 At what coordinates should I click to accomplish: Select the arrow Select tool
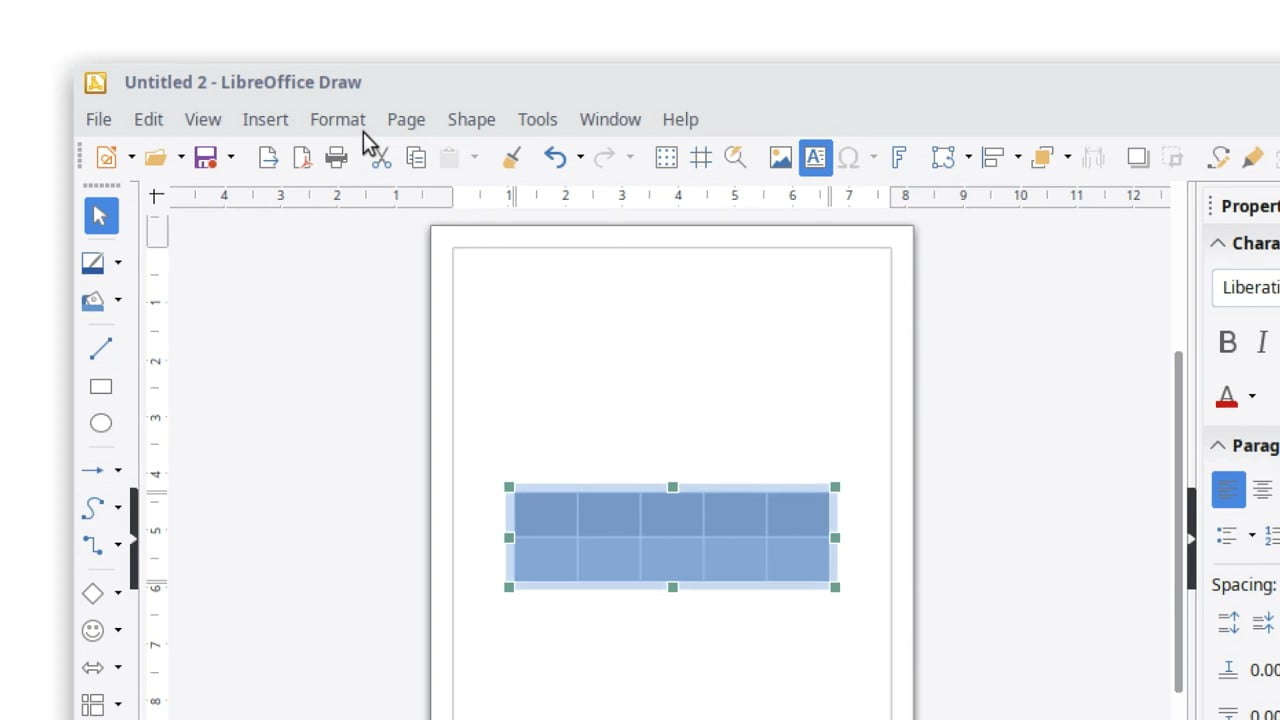click(x=101, y=216)
